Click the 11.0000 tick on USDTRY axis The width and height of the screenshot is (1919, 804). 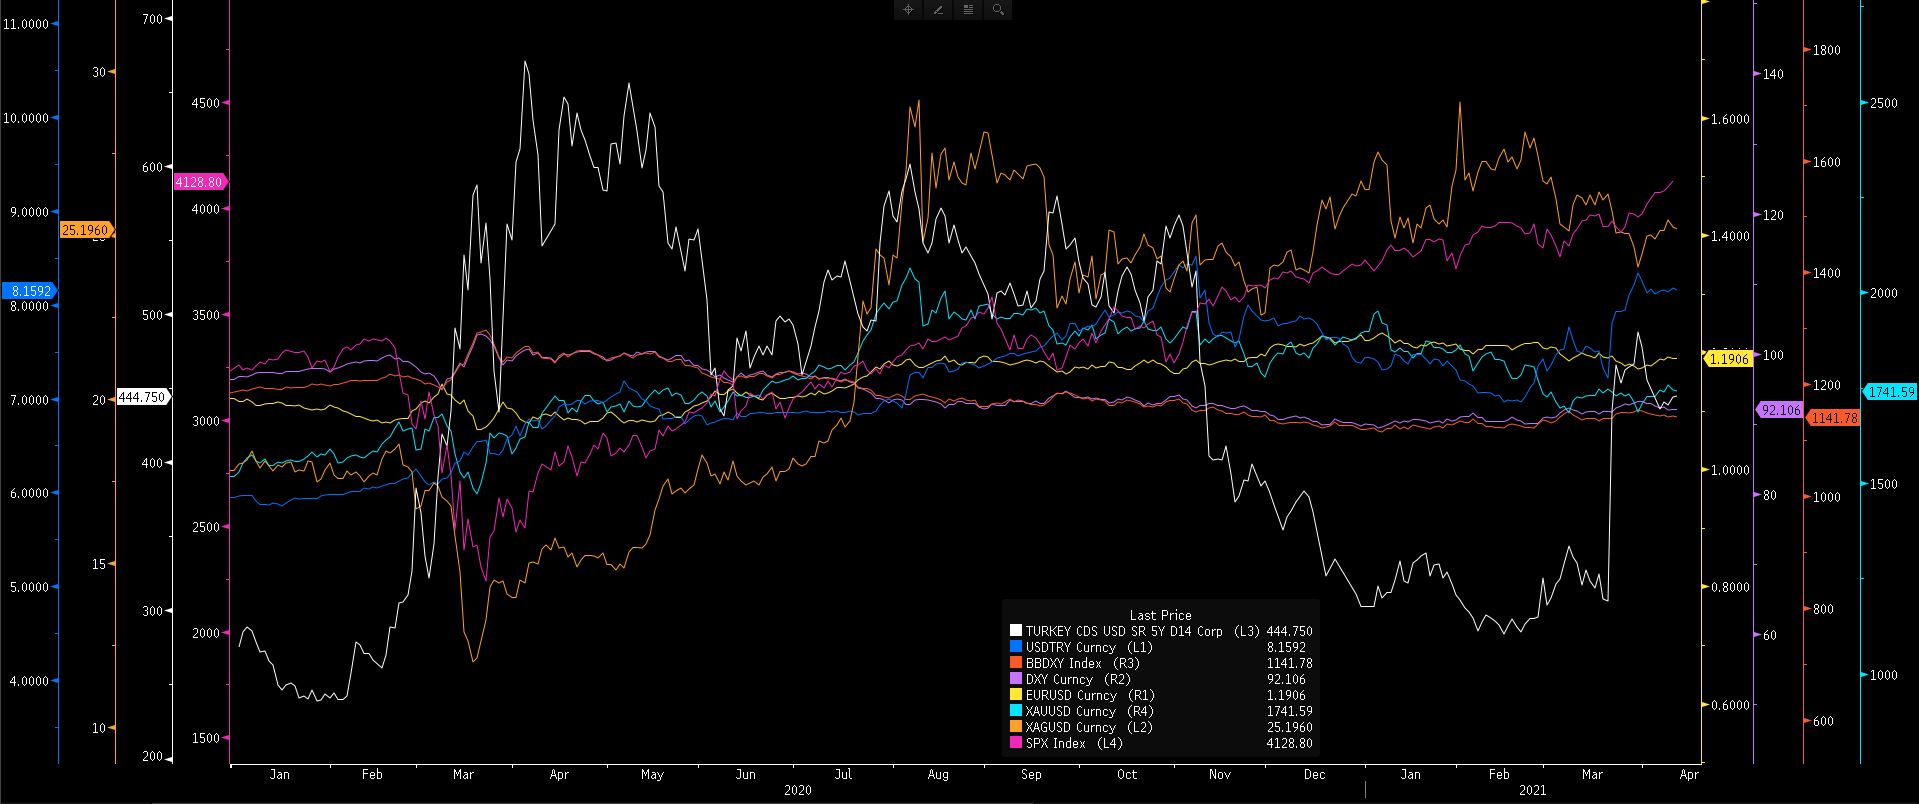point(27,23)
